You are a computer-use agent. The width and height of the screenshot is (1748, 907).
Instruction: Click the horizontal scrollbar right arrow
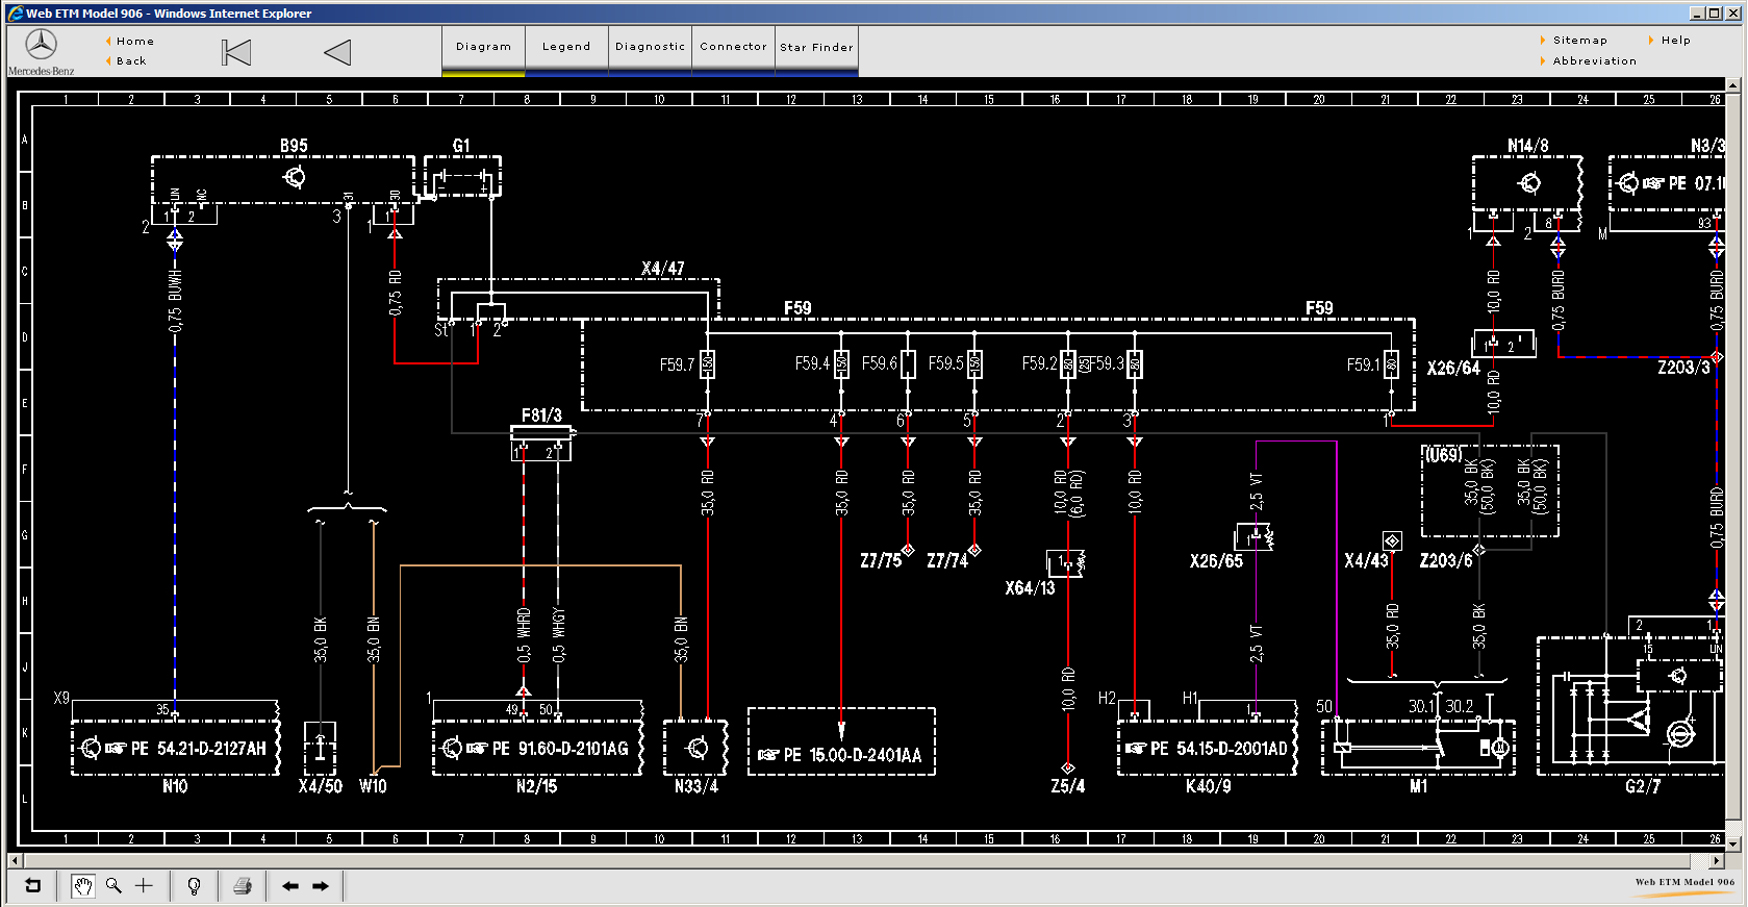1716,860
